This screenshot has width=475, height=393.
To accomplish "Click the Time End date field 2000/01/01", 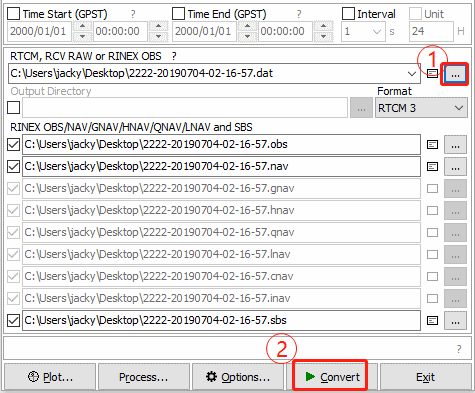I will (204, 31).
